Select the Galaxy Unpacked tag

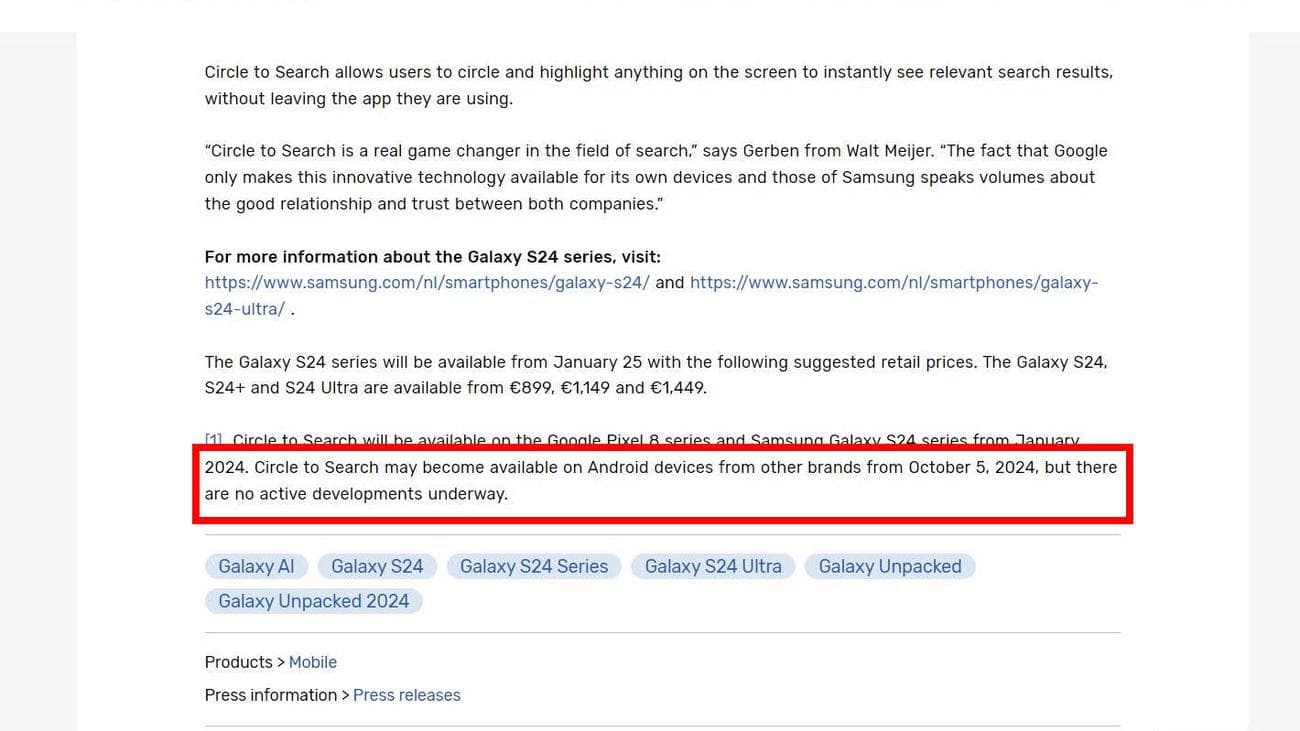[889, 566]
